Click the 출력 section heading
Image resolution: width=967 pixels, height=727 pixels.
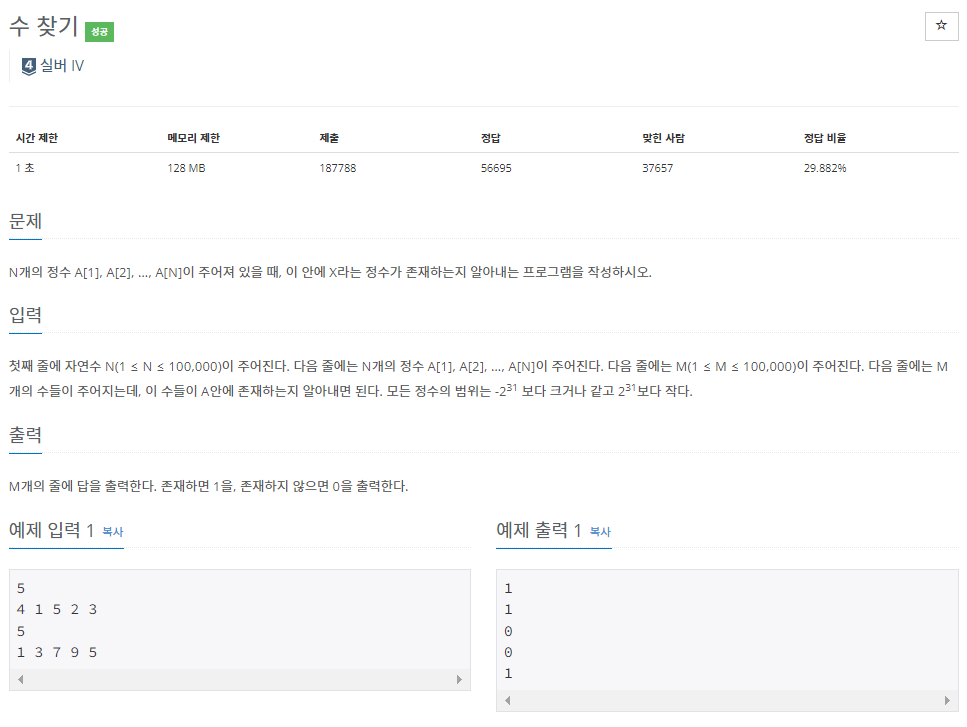pos(25,435)
